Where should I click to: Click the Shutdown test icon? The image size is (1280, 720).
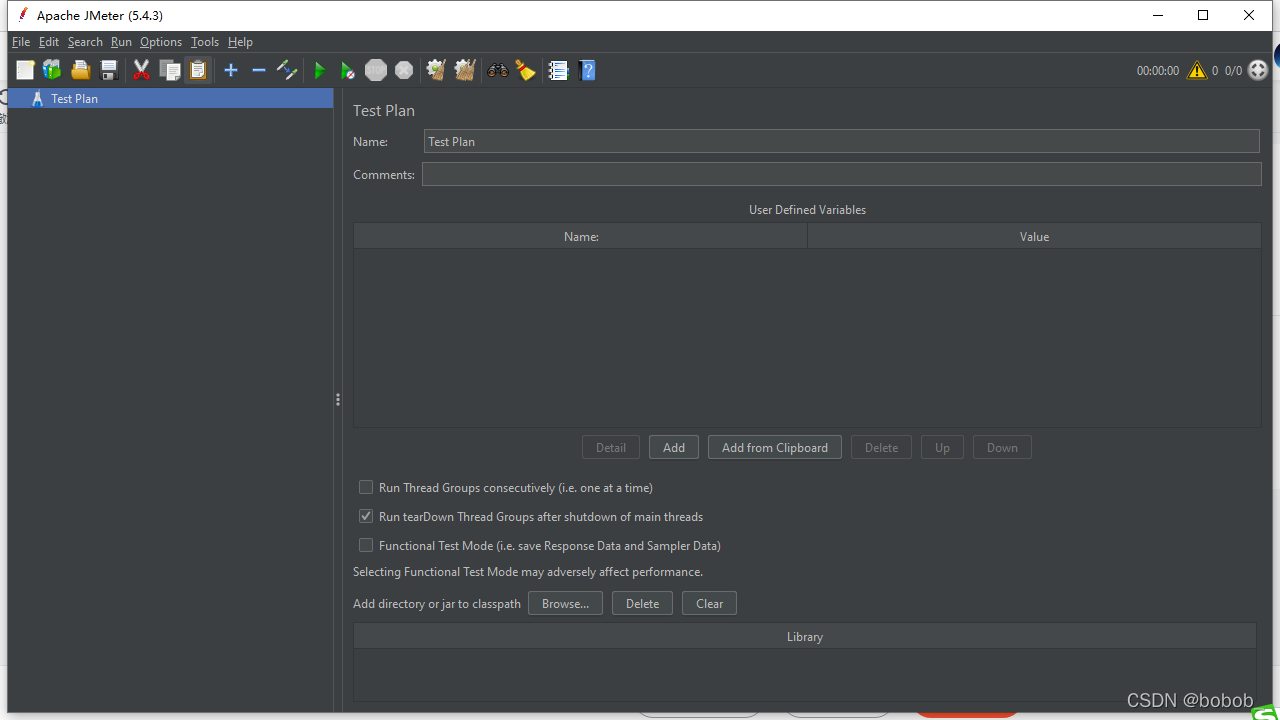(x=404, y=70)
